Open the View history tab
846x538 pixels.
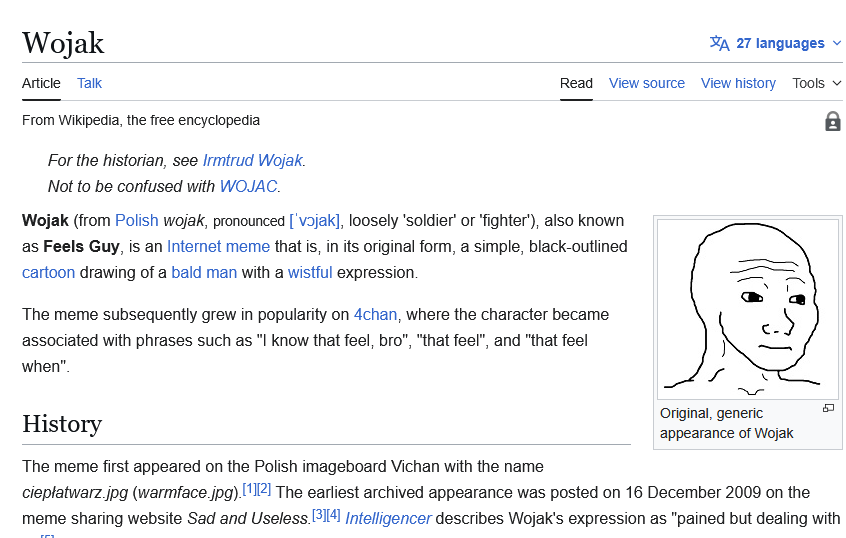click(738, 83)
